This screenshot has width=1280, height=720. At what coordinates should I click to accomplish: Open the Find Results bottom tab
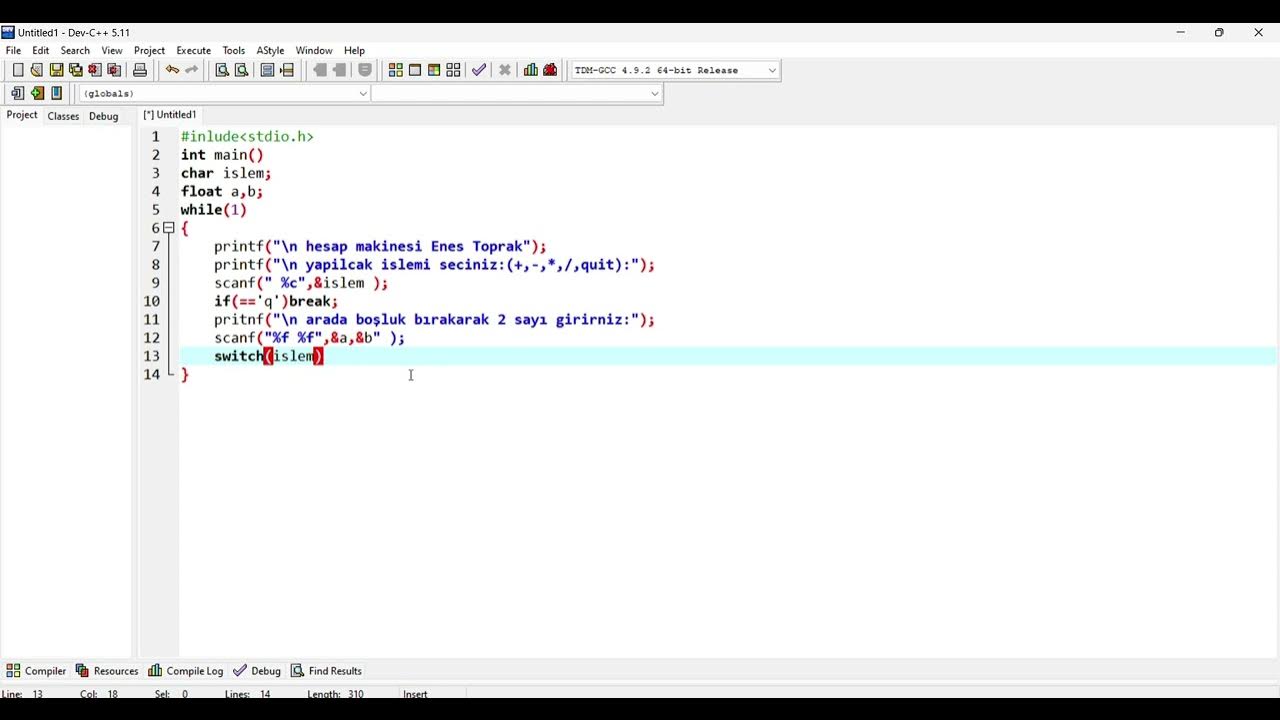[326, 671]
